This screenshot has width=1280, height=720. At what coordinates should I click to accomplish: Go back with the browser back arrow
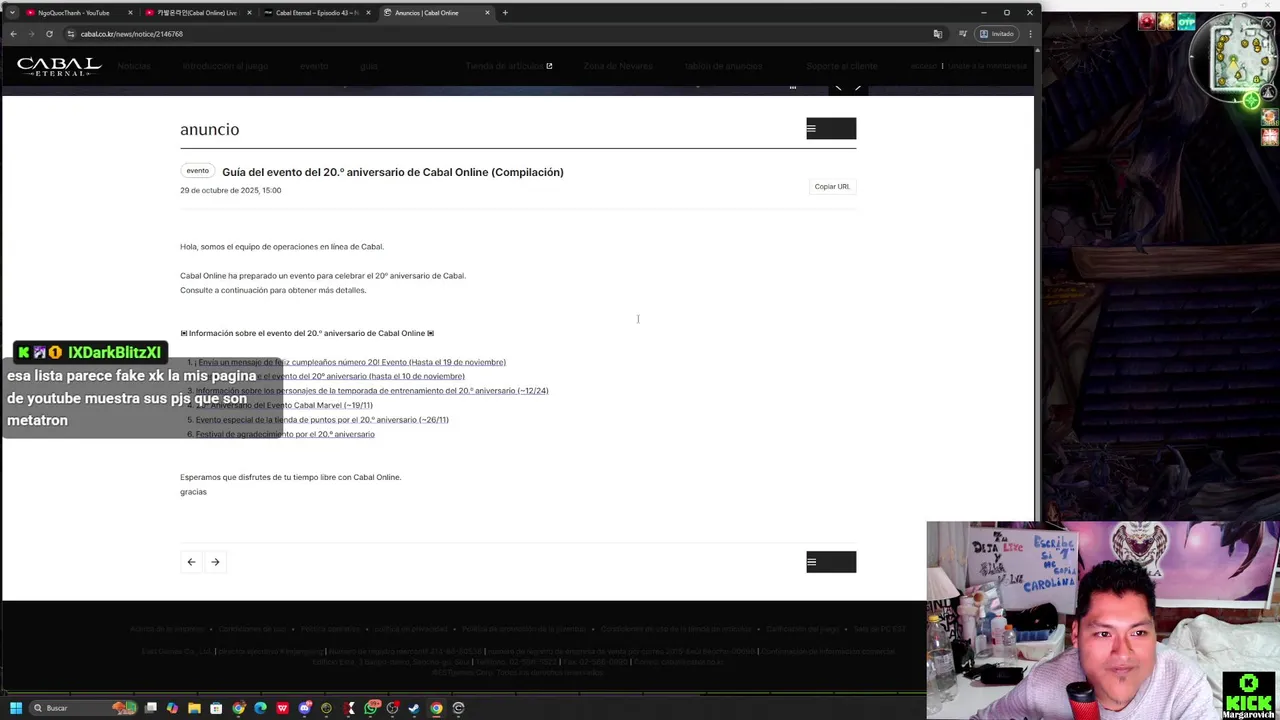(13, 34)
